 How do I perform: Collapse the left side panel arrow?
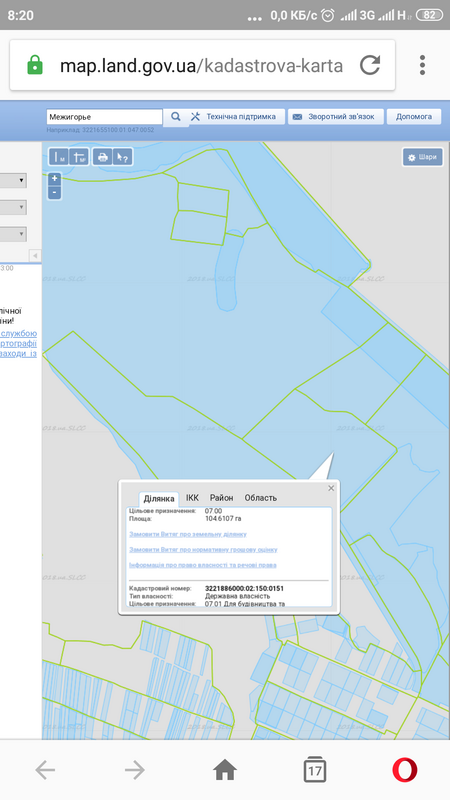point(35,255)
